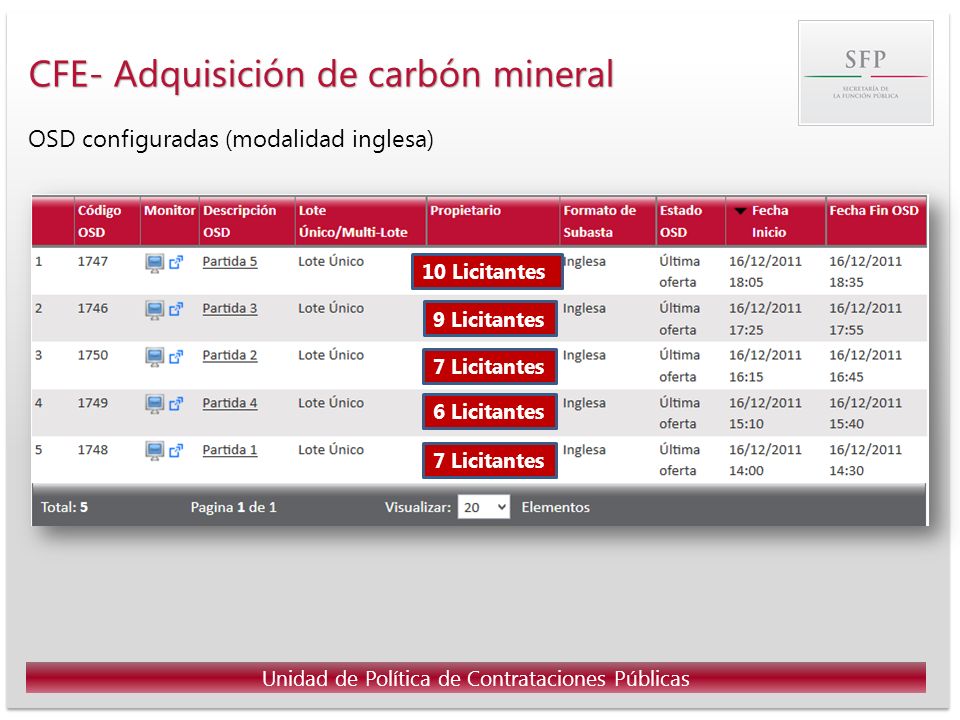960x720 pixels.
Task: Click the 6 Licitantes label
Action: point(490,411)
